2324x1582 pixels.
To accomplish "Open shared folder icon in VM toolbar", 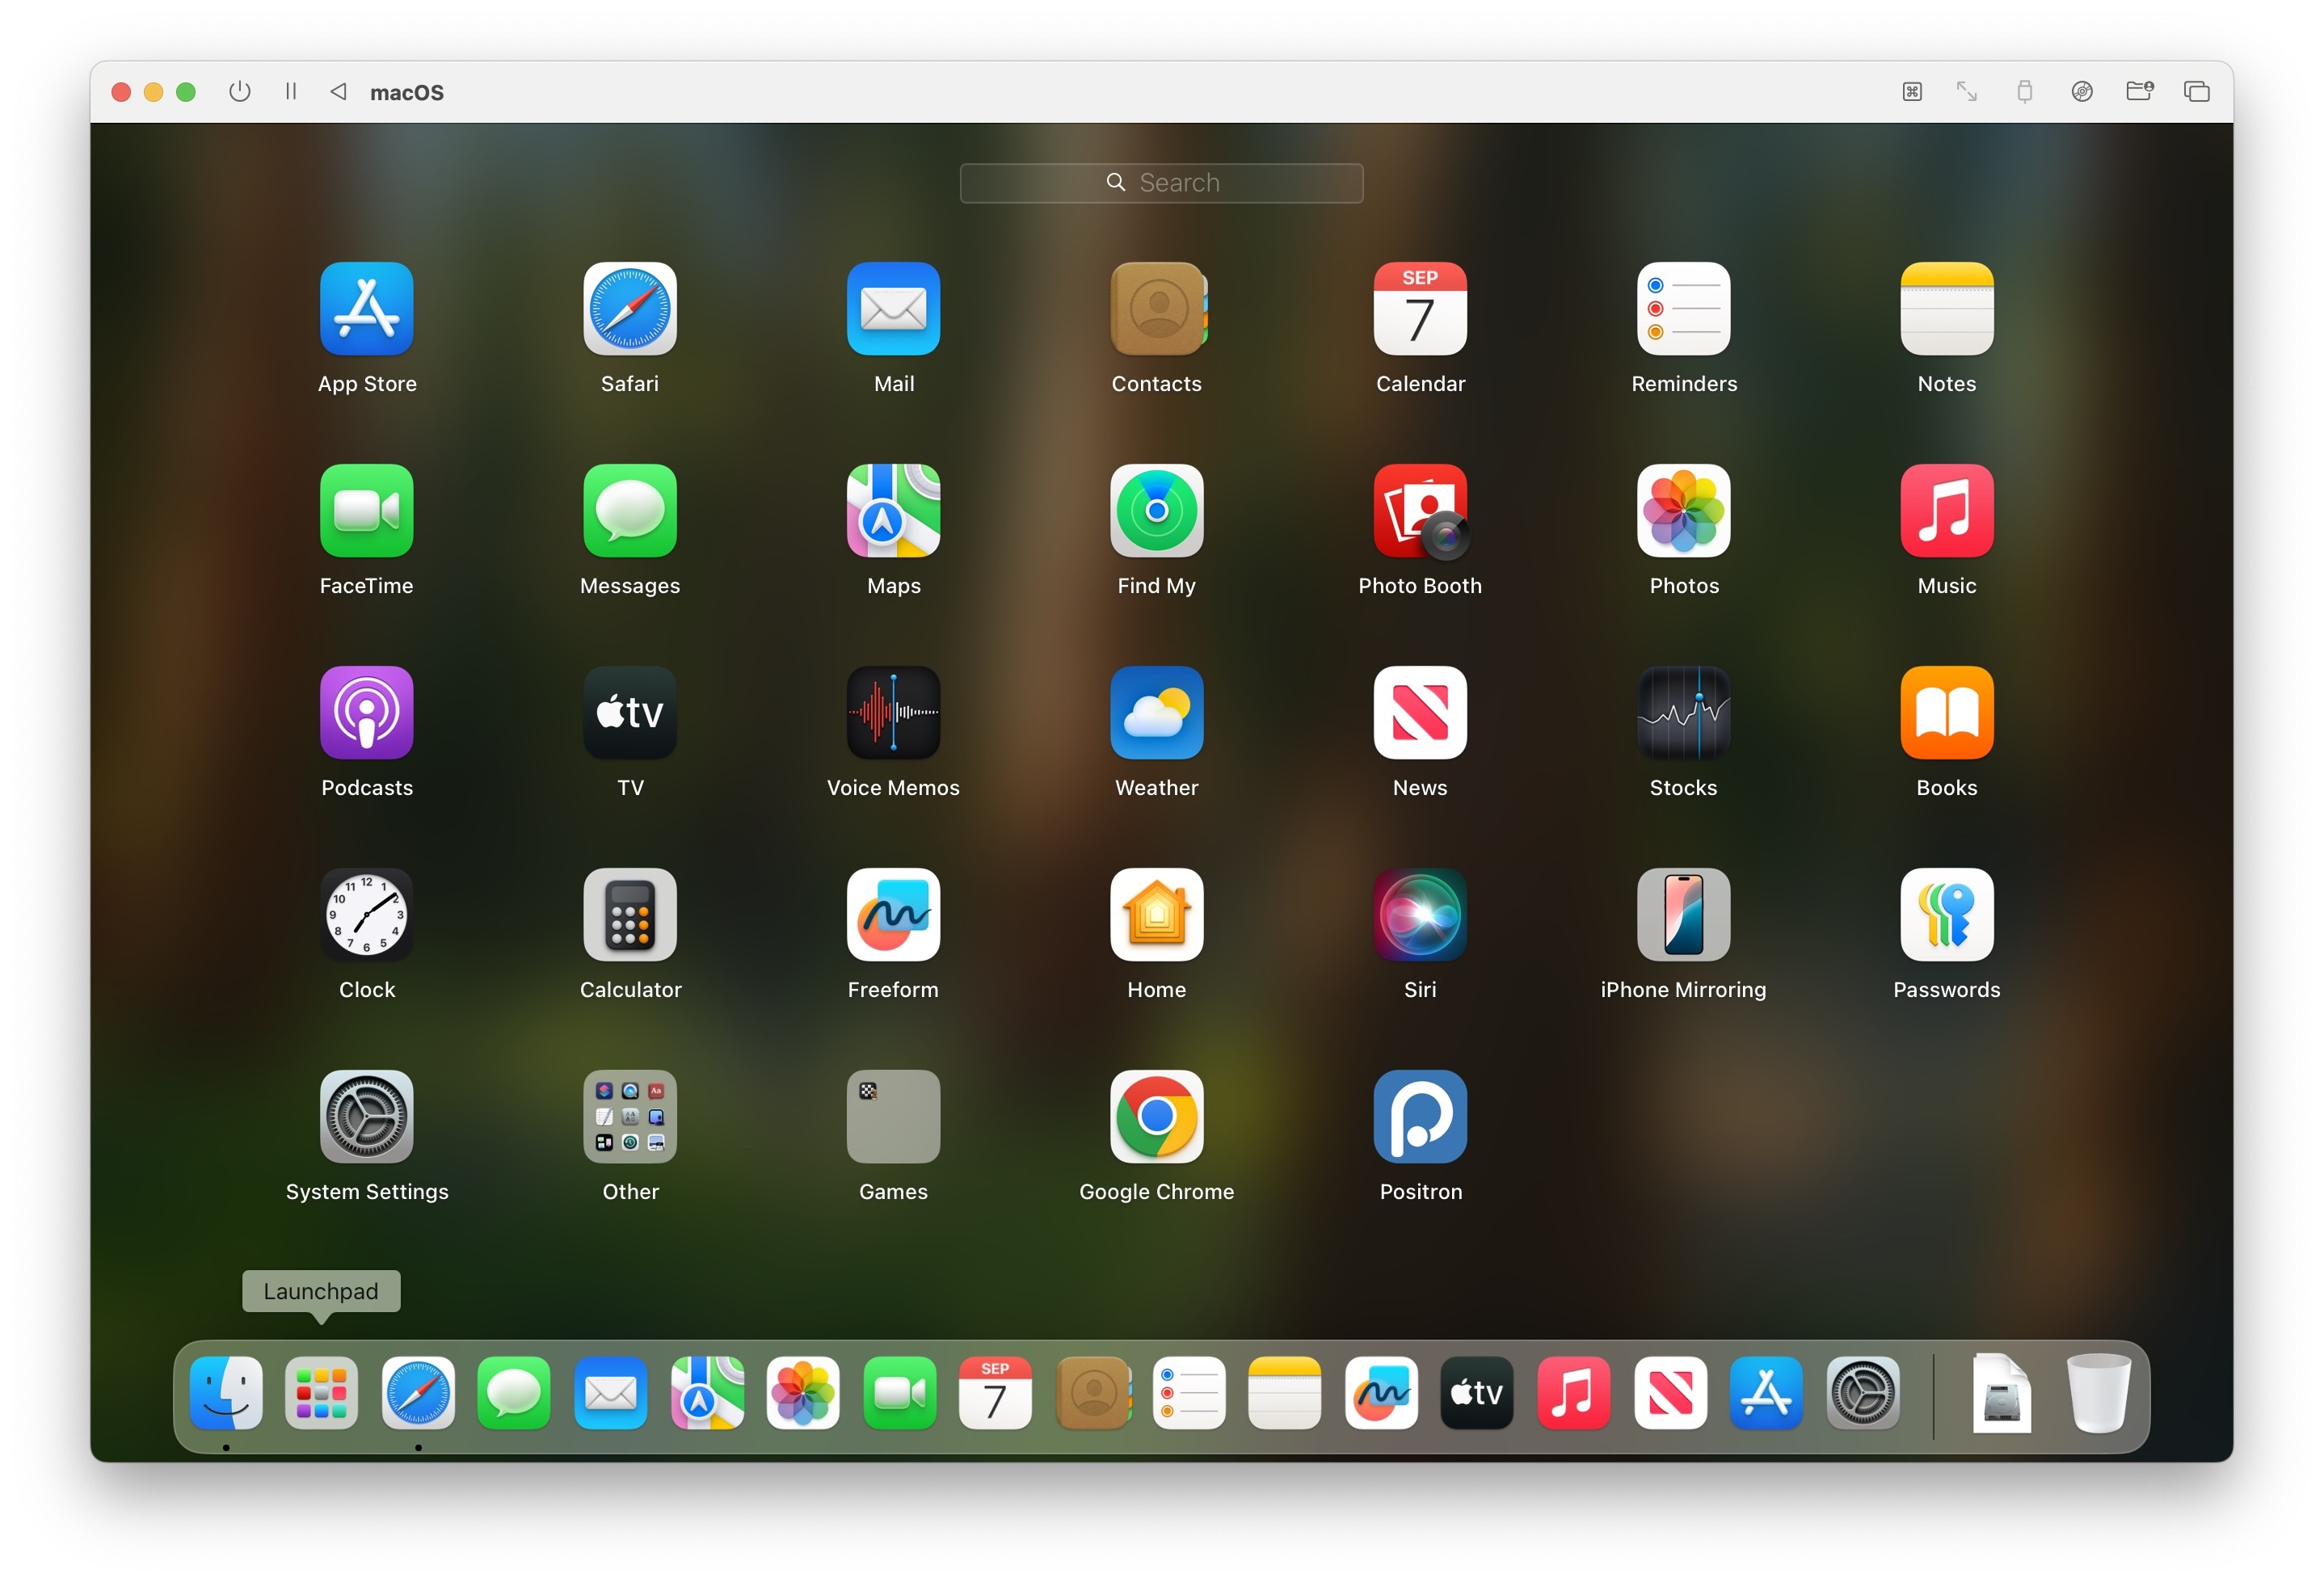I will 2139,92.
